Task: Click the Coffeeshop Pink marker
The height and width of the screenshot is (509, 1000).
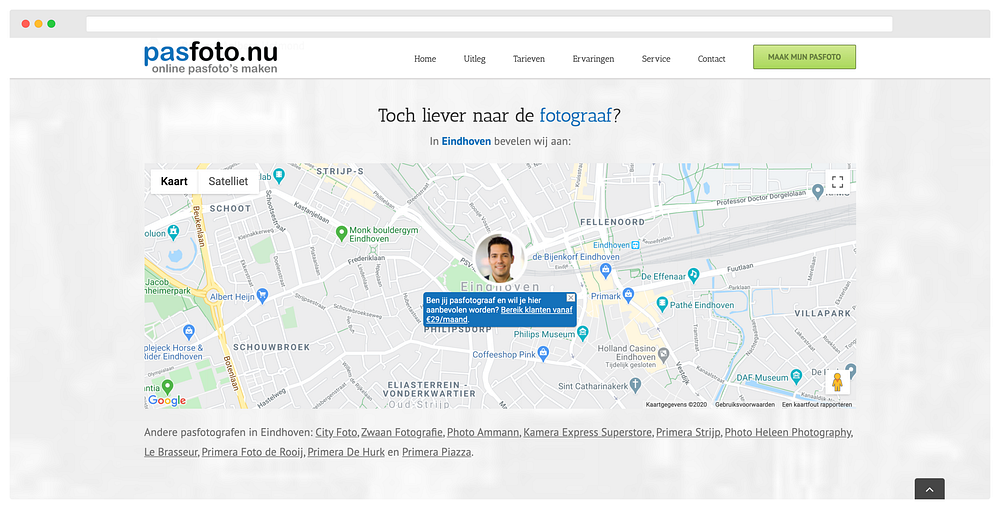Action: [543, 353]
